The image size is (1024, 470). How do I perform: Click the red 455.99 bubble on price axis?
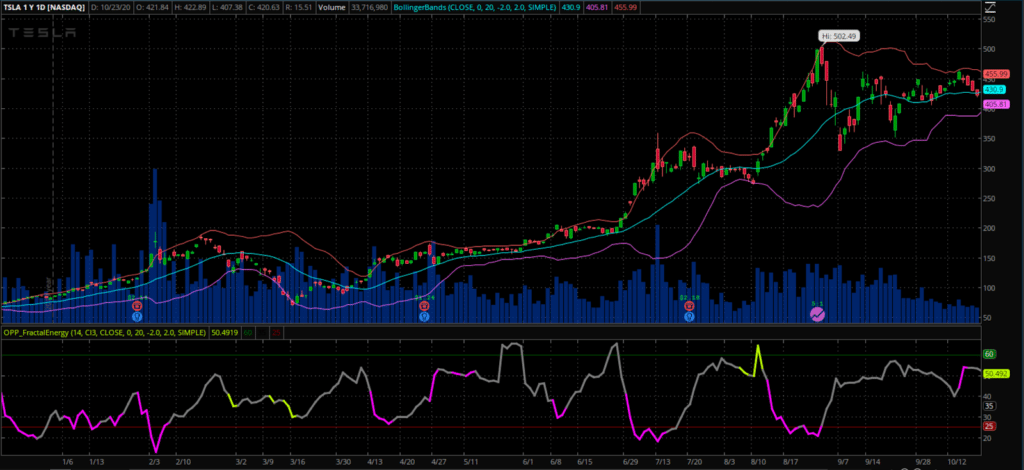click(x=997, y=74)
